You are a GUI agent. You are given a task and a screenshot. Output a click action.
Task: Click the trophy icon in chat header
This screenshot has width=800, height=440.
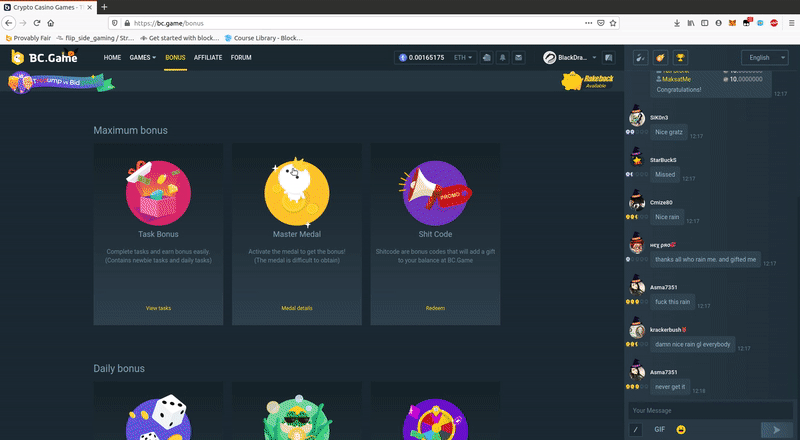point(680,58)
